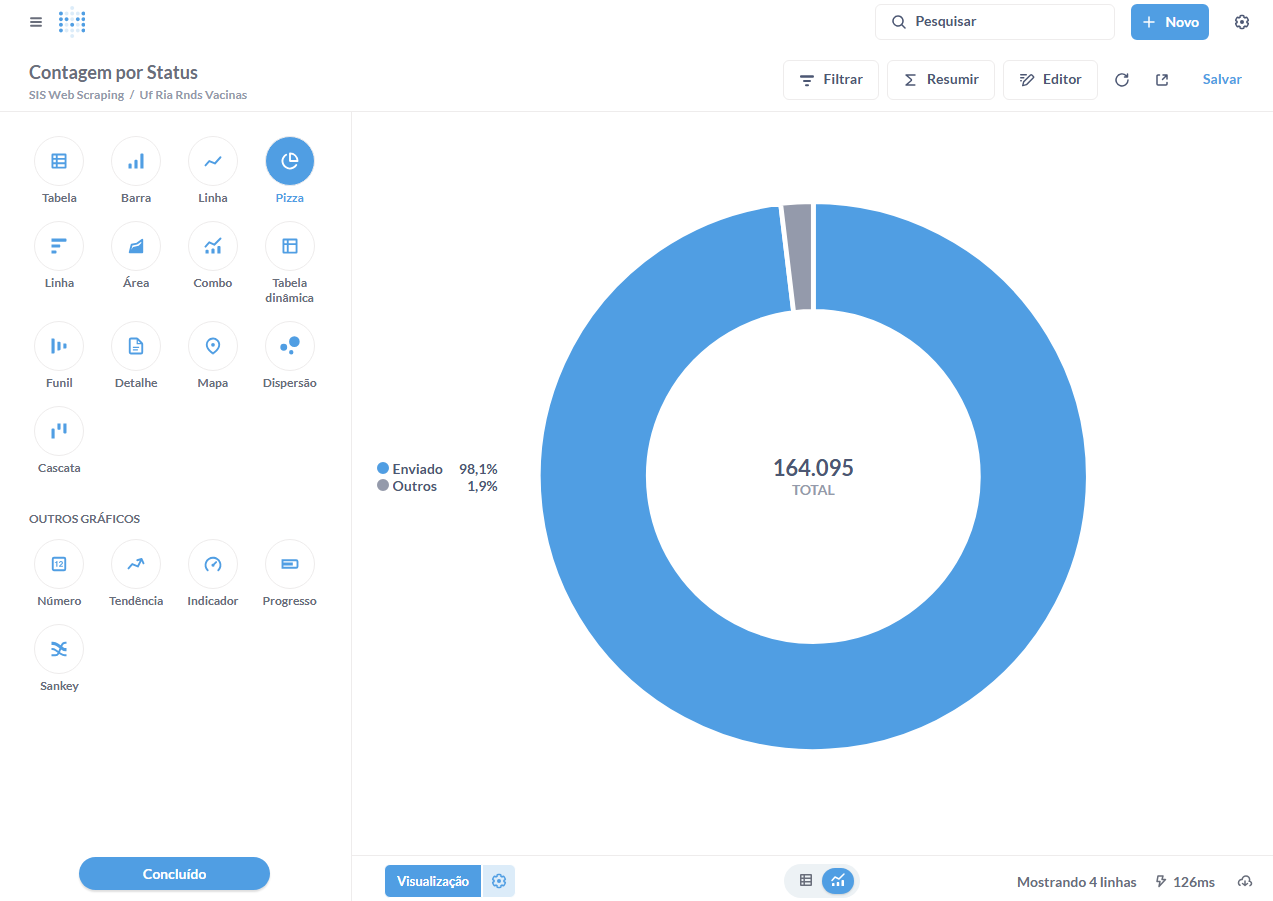Choose the Dispersão scatter chart
This screenshot has height=901, width=1273.
(290, 346)
